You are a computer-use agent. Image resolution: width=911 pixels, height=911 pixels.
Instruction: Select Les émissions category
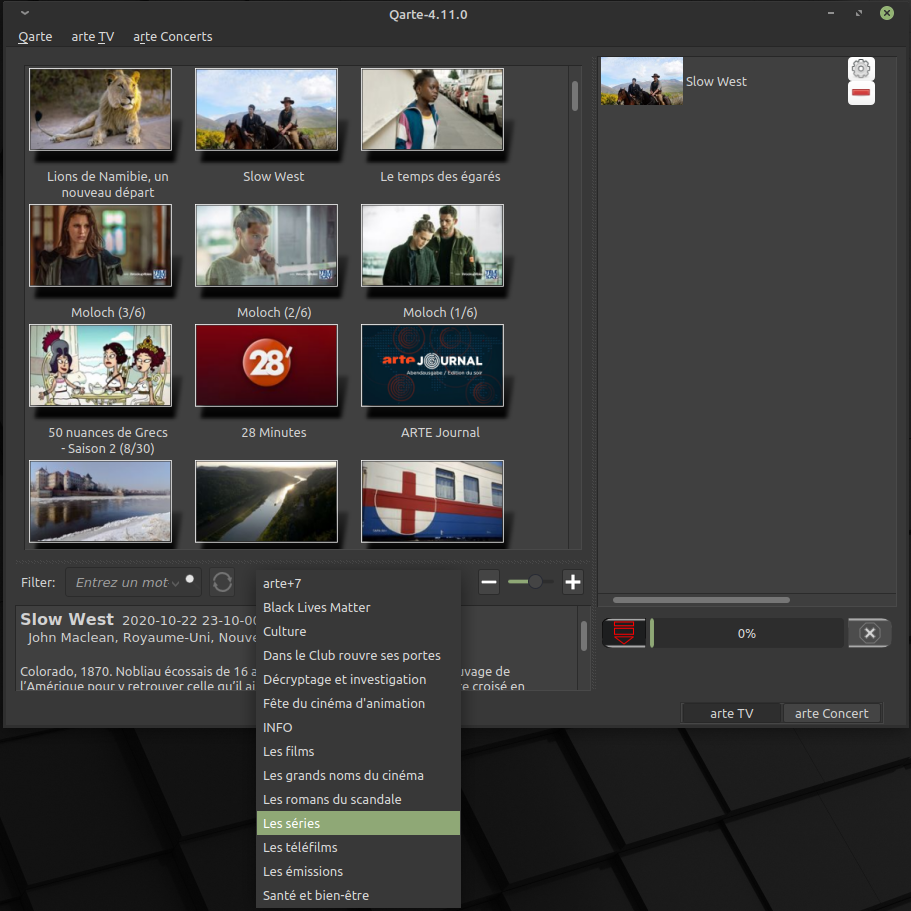[x=358, y=871]
